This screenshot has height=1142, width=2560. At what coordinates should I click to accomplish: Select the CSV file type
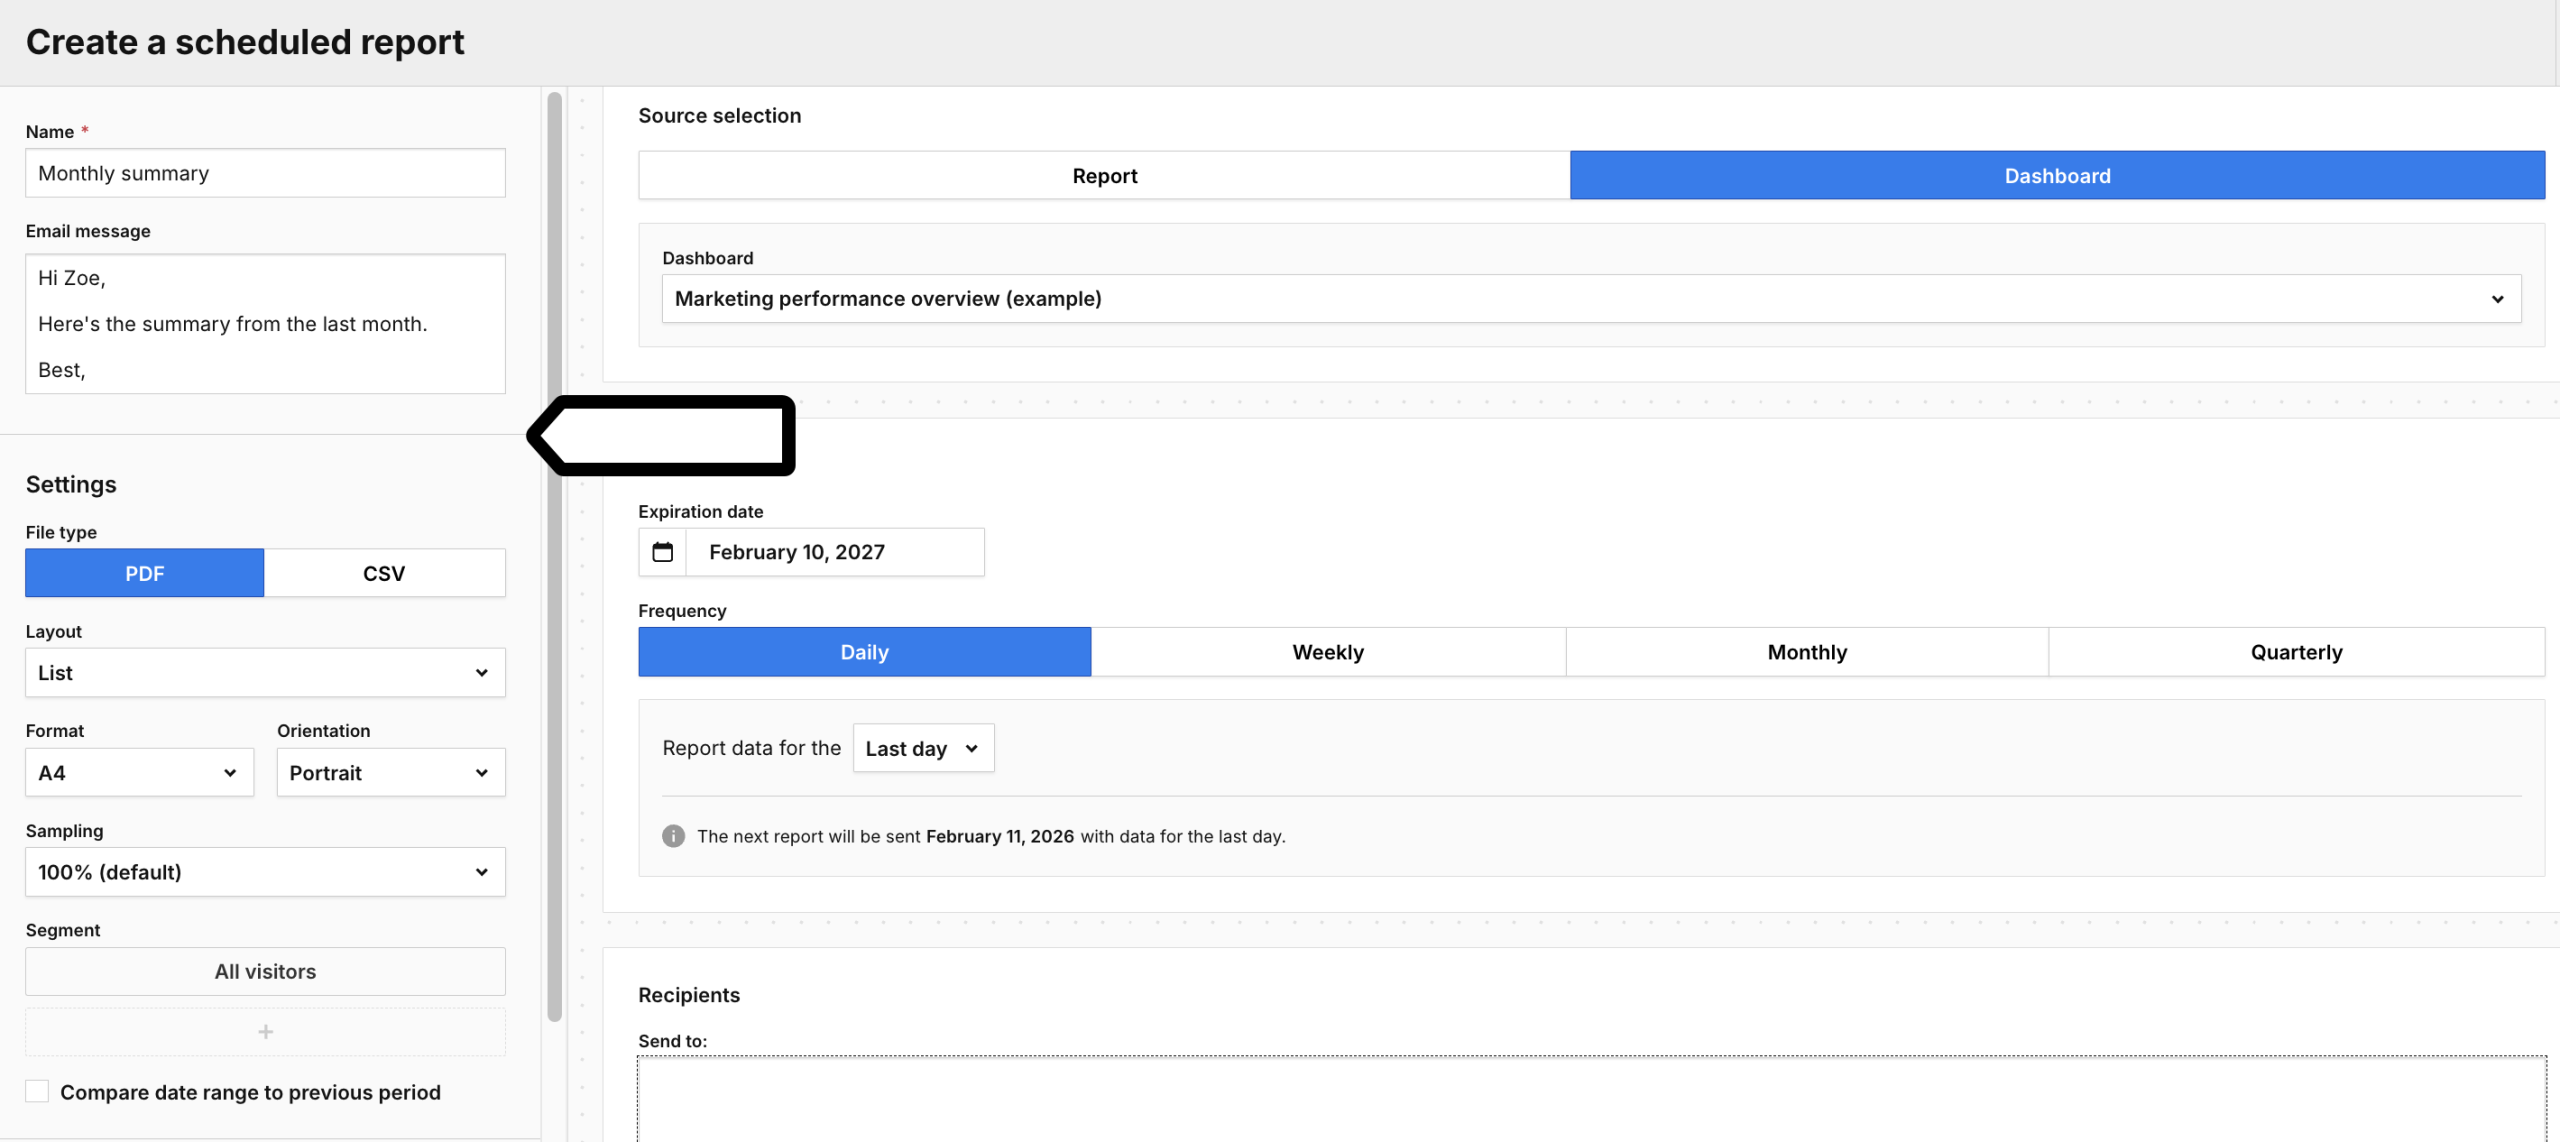click(384, 573)
